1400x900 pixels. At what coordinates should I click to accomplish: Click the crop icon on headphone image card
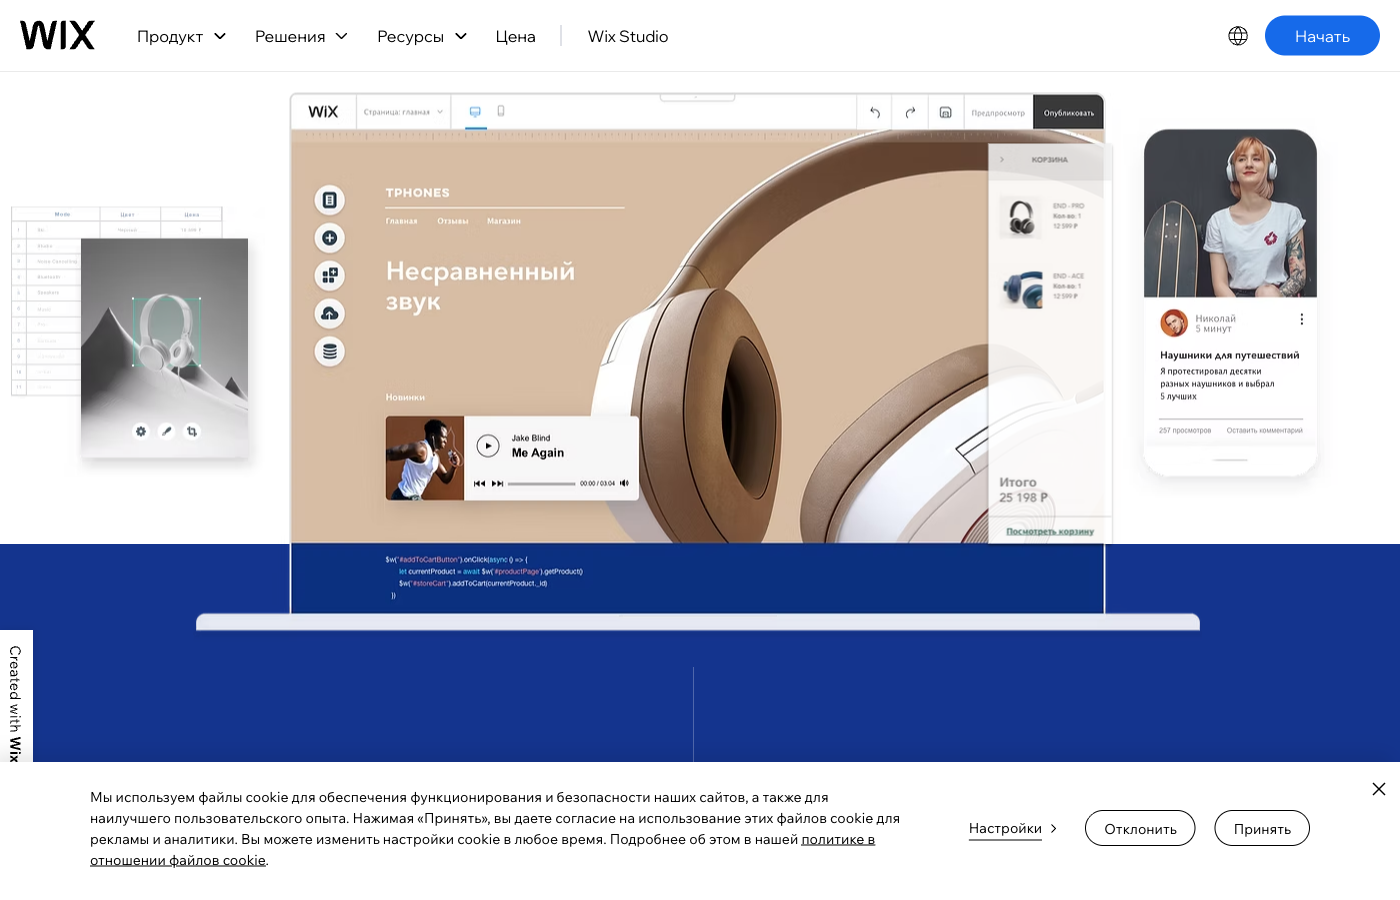(192, 431)
